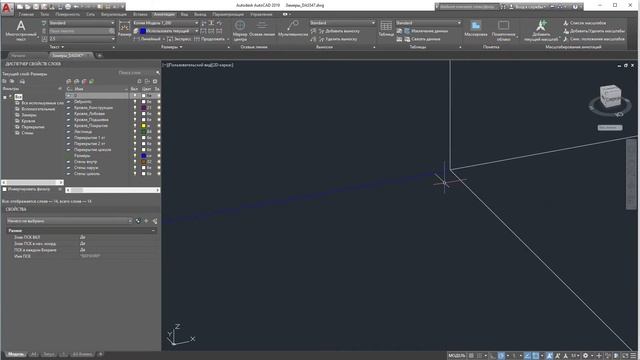Toggle grid display in status bar
640x360 pixels.
pos(471,356)
